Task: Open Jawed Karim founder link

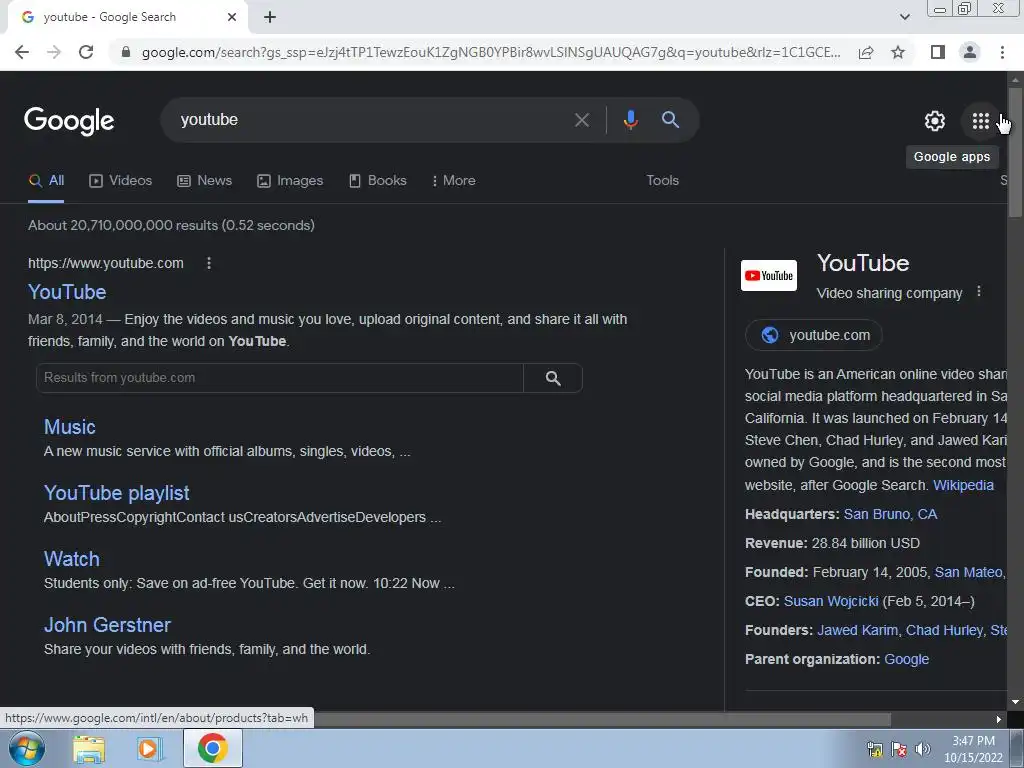Action: 857,630
